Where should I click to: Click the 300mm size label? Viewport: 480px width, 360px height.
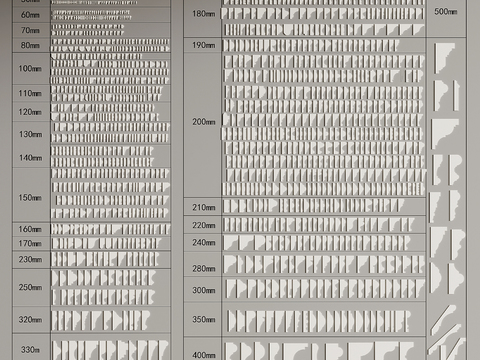[x=203, y=290]
